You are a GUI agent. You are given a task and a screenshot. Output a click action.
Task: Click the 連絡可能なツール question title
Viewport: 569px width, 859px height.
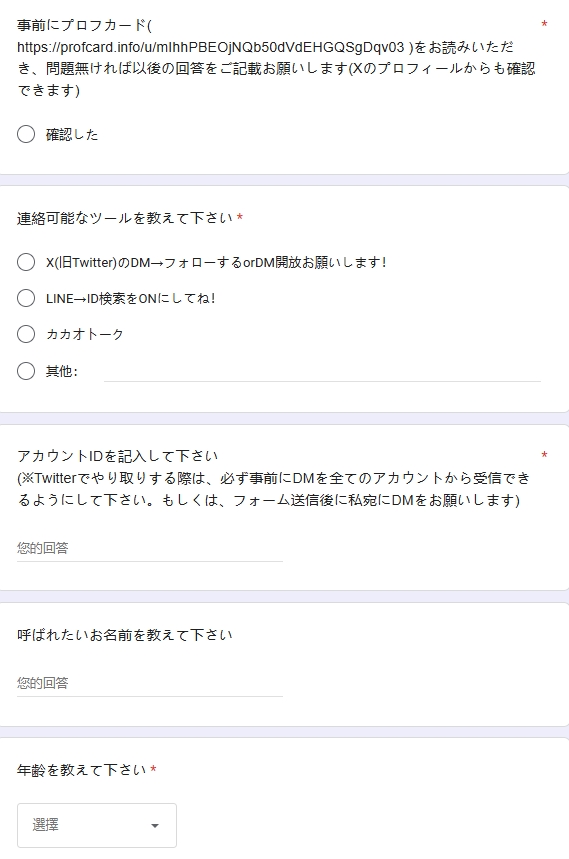[125, 218]
